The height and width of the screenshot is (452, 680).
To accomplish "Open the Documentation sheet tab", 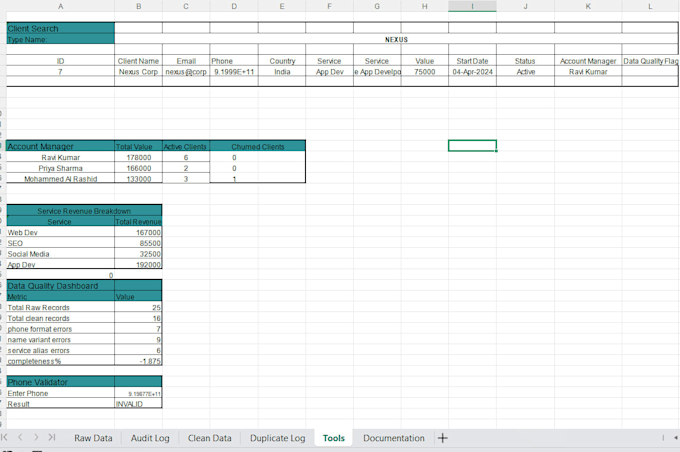I will 394,438.
